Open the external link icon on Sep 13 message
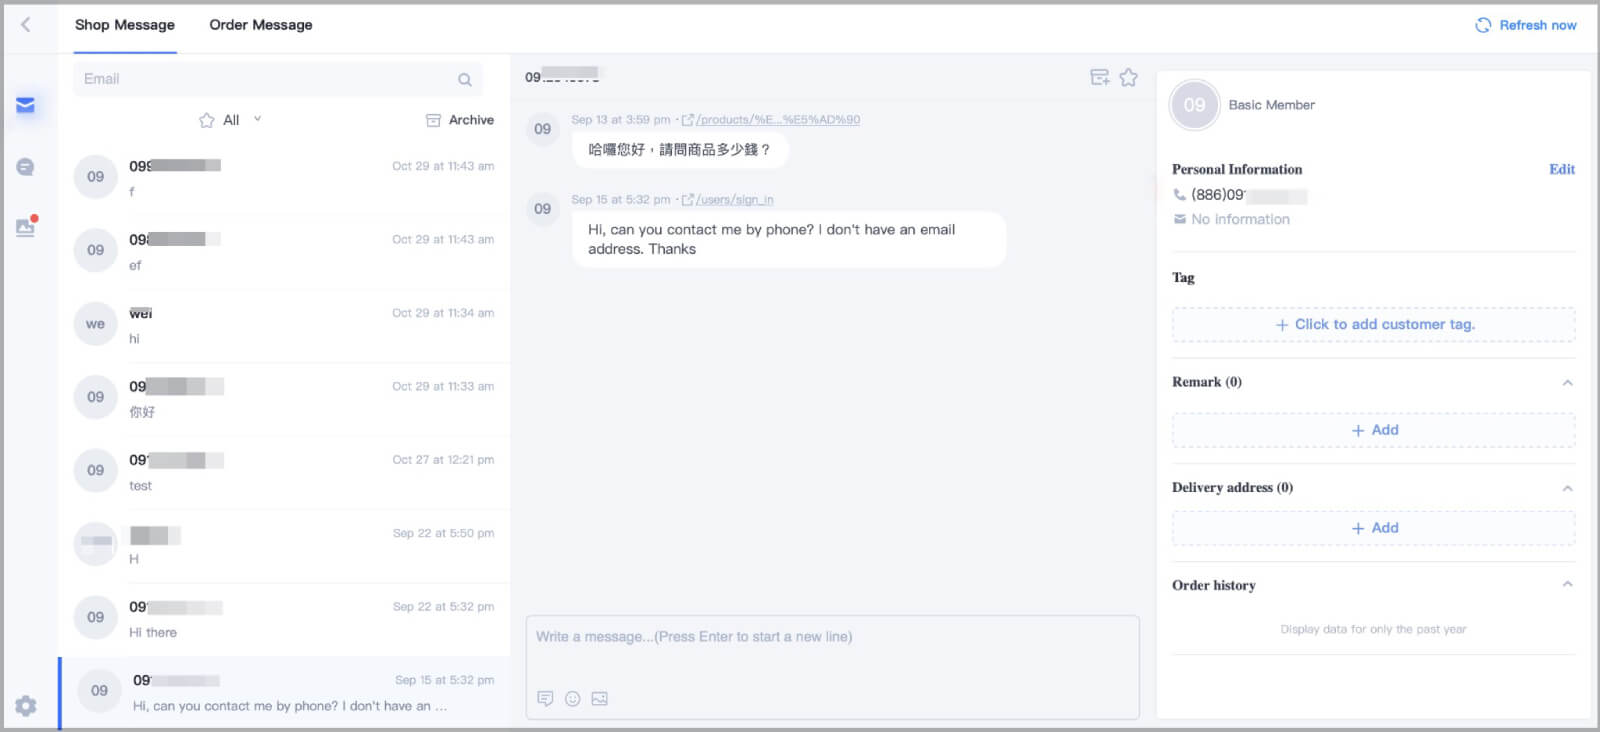 [x=687, y=120]
